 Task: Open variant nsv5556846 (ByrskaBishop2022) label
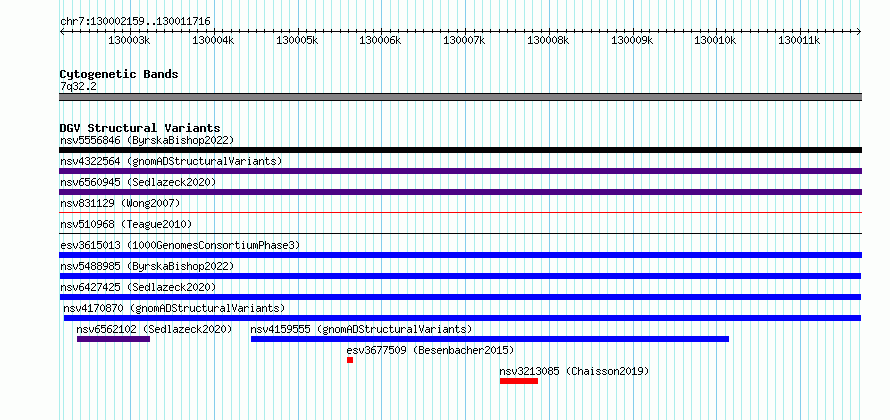(x=147, y=140)
